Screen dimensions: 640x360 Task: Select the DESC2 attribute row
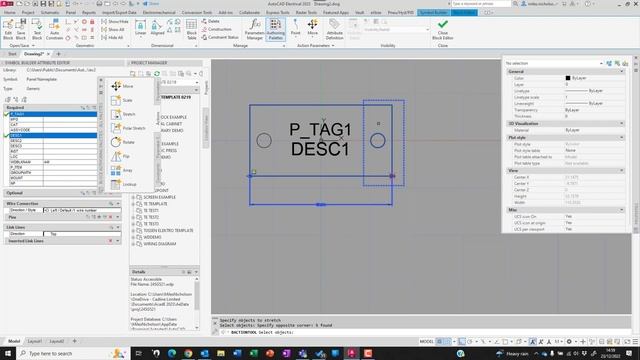click(53, 140)
